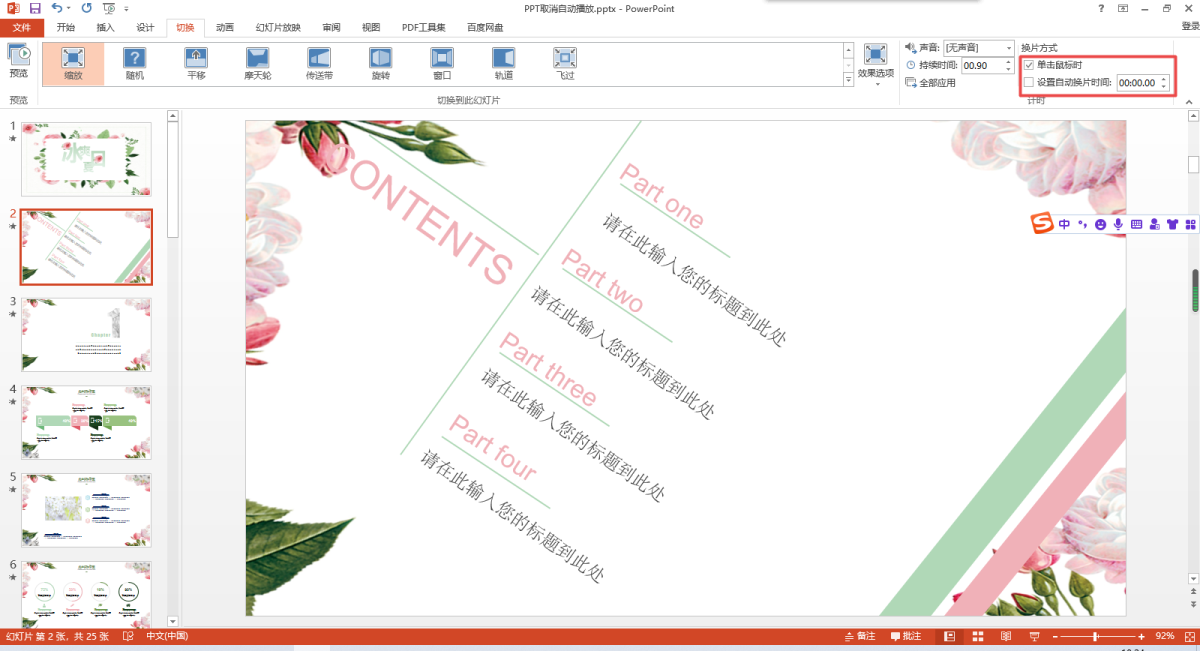Open 百度网盘 tab
The width and height of the screenshot is (1200, 651).
click(484, 27)
